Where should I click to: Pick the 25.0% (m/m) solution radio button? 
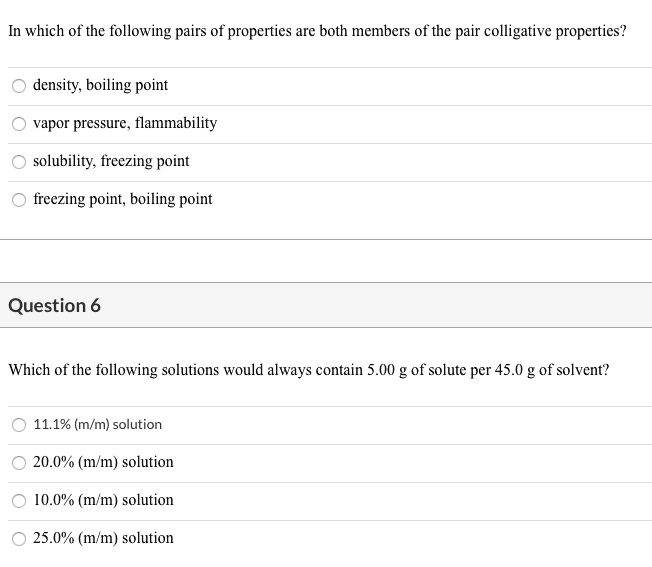pos(19,539)
